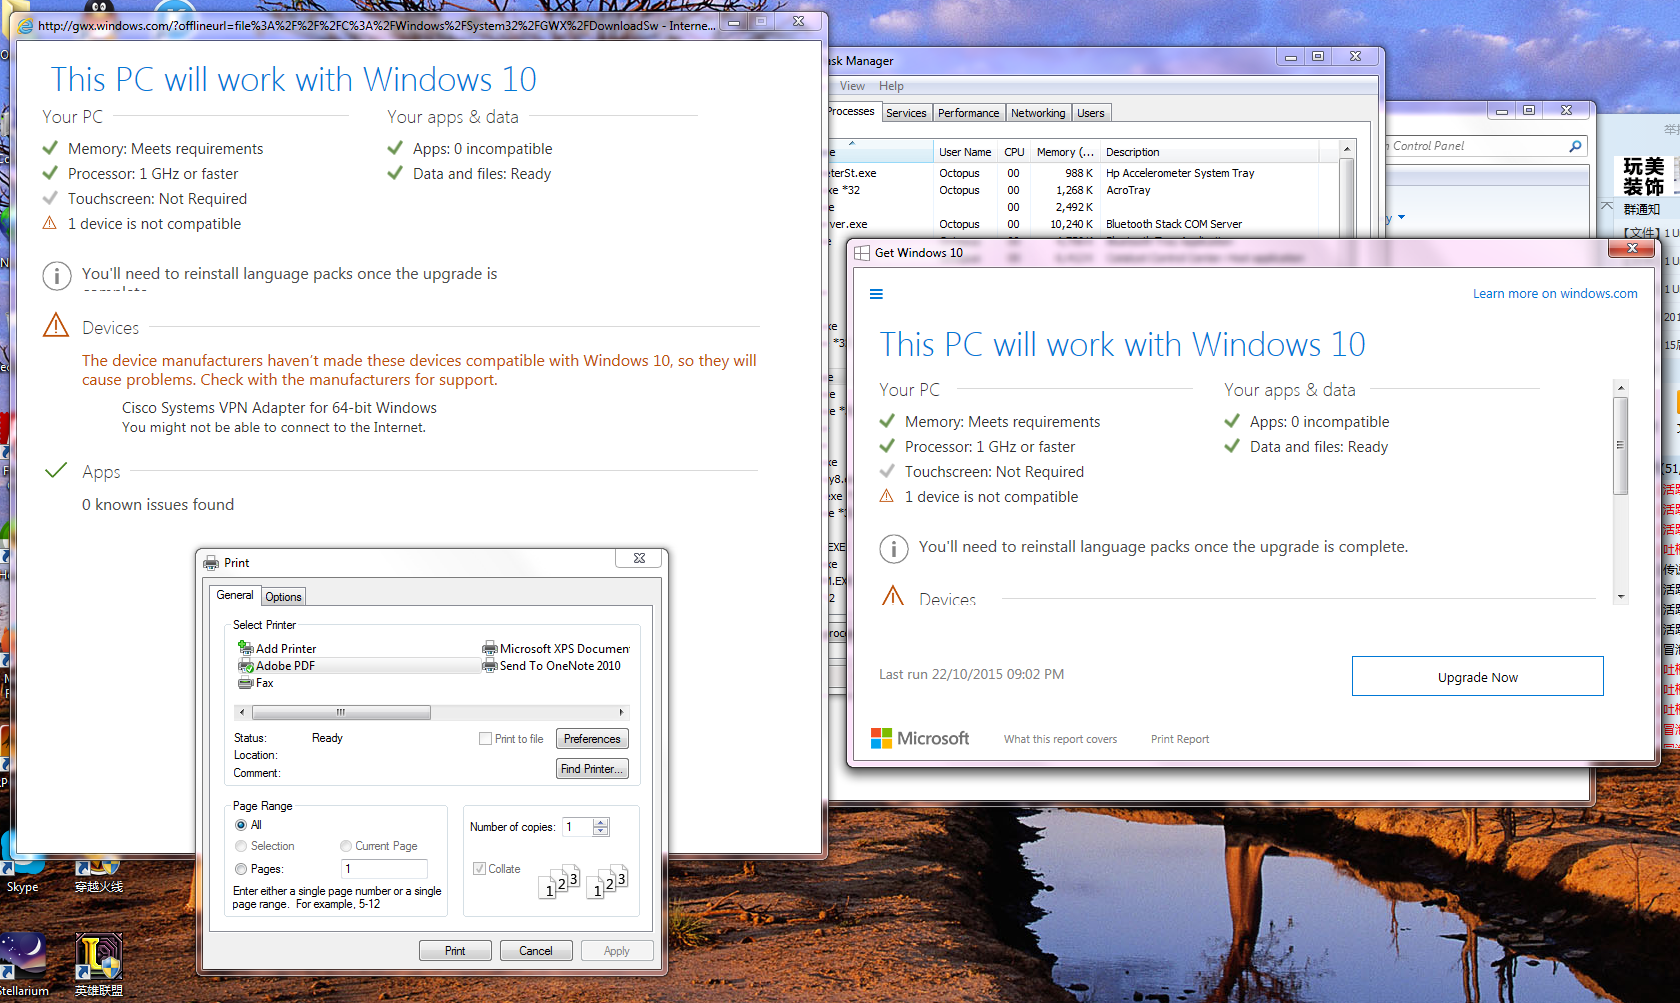
Task: Decrease number of copies with the down arrow
Action: click(x=601, y=831)
